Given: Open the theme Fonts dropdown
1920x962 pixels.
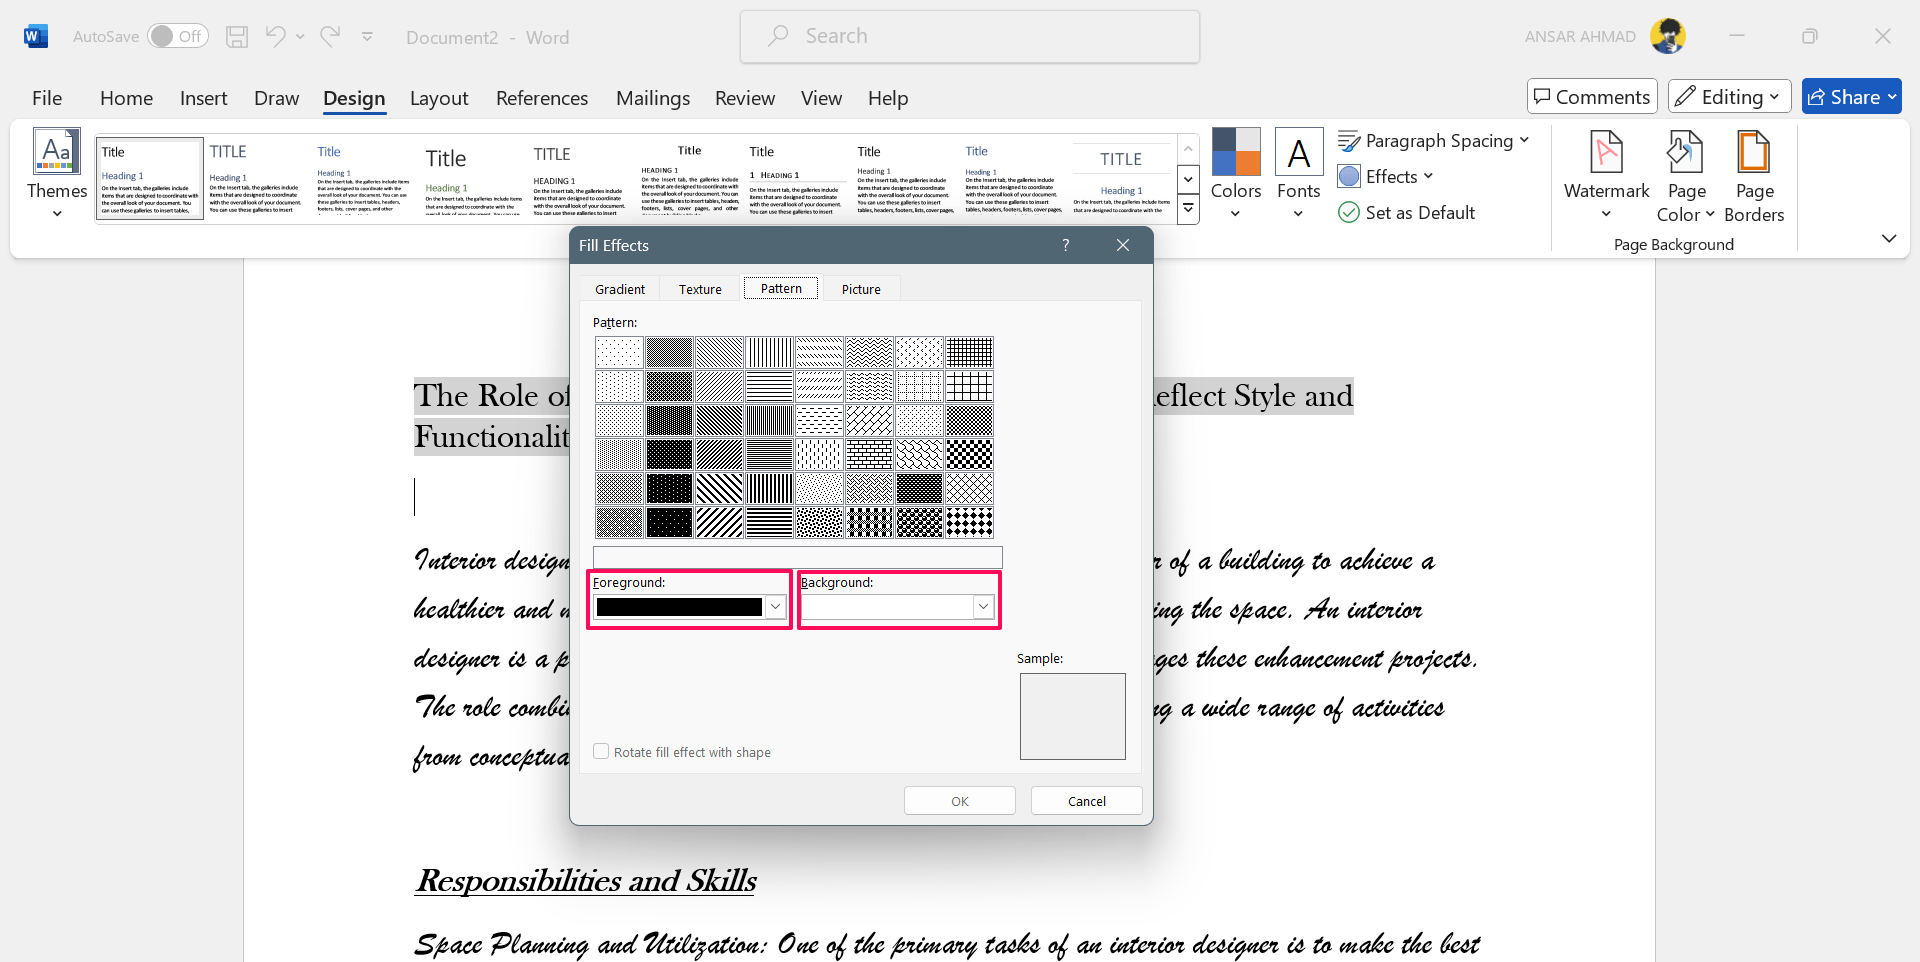Looking at the screenshot, I should point(1299,173).
